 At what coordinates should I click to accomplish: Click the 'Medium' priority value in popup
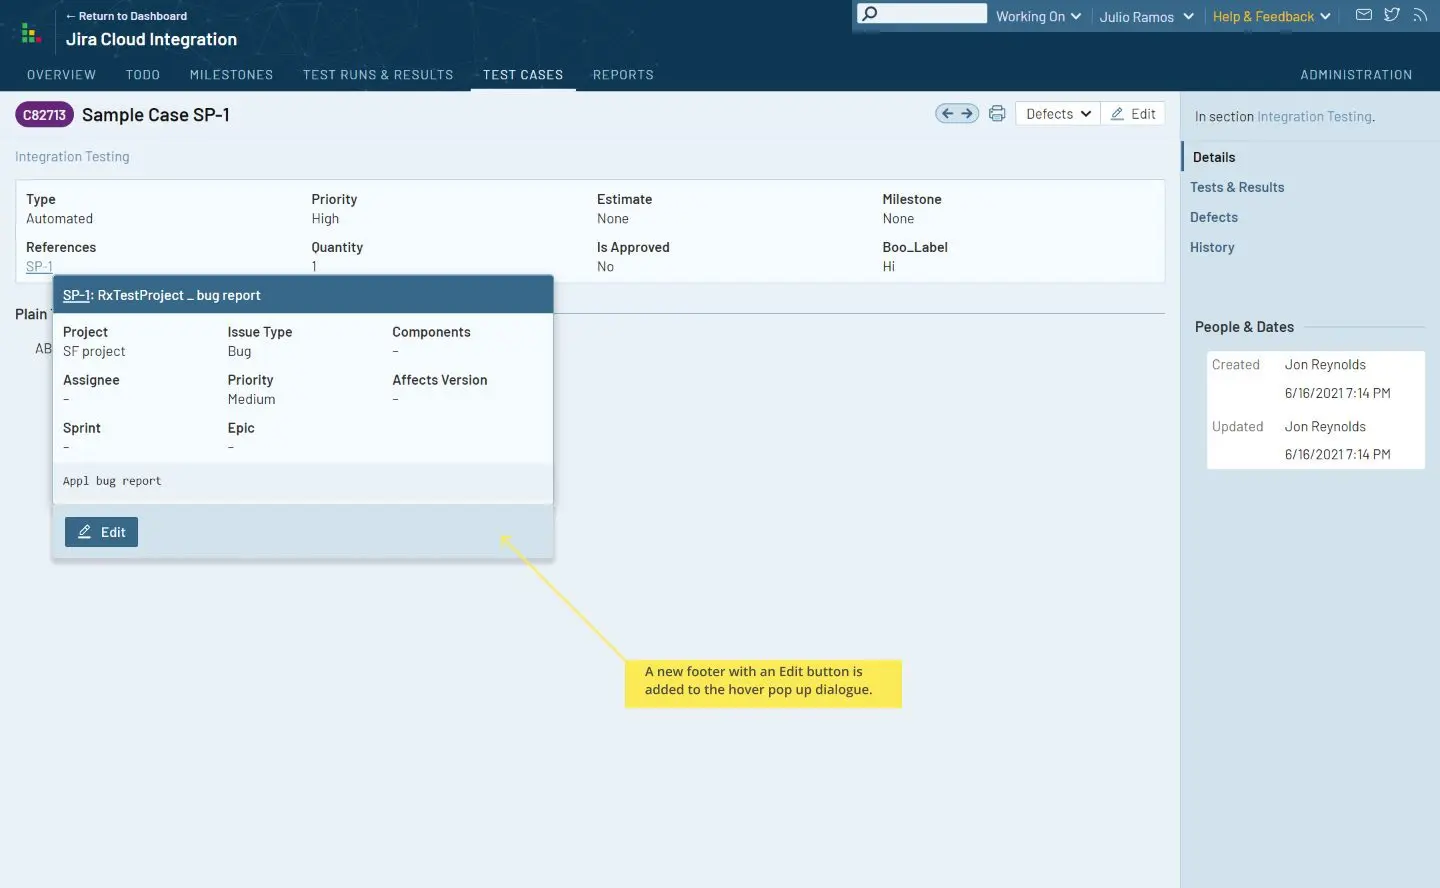tap(251, 400)
